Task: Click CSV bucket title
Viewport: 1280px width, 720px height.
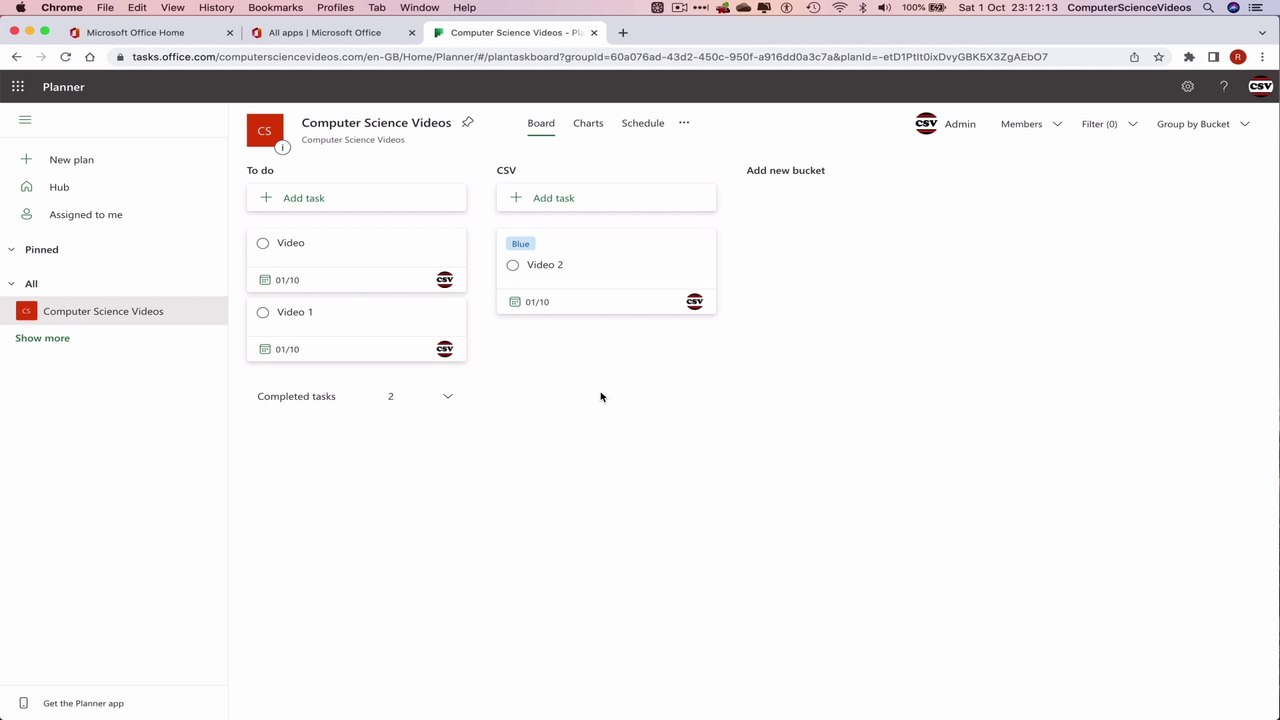Action: point(506,170)
